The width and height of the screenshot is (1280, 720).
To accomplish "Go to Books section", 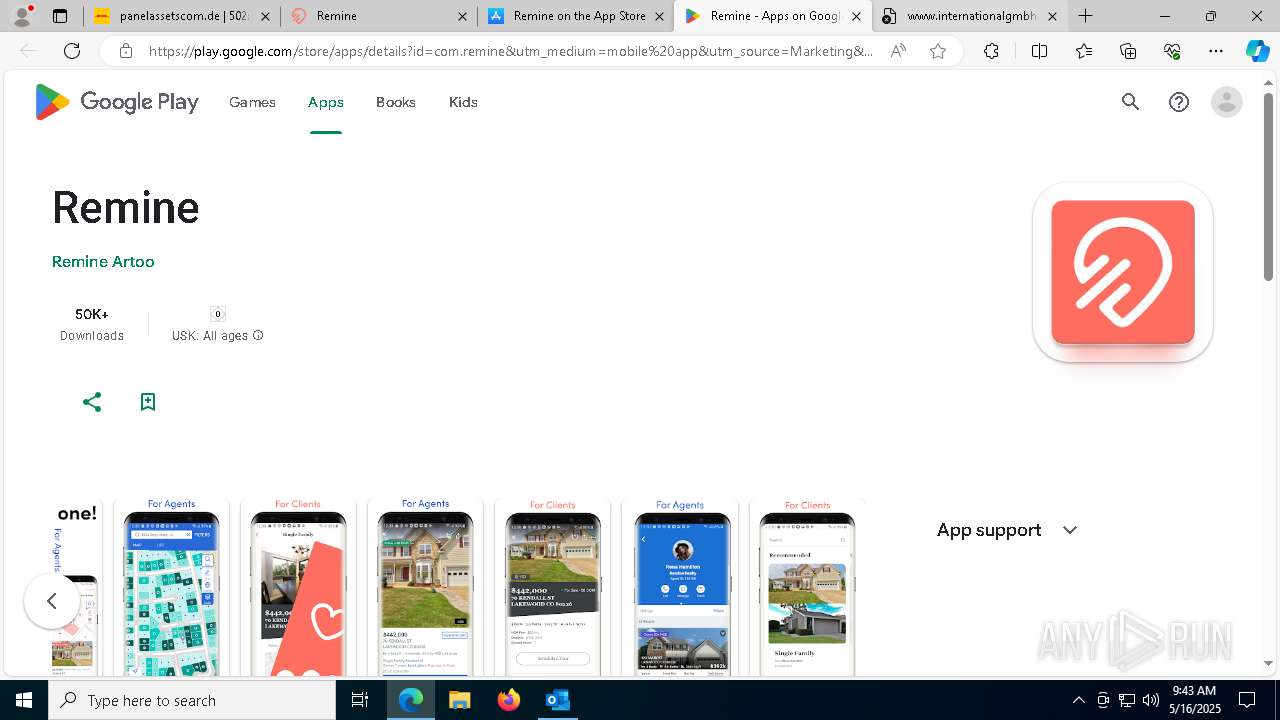I will coord(396,102).
